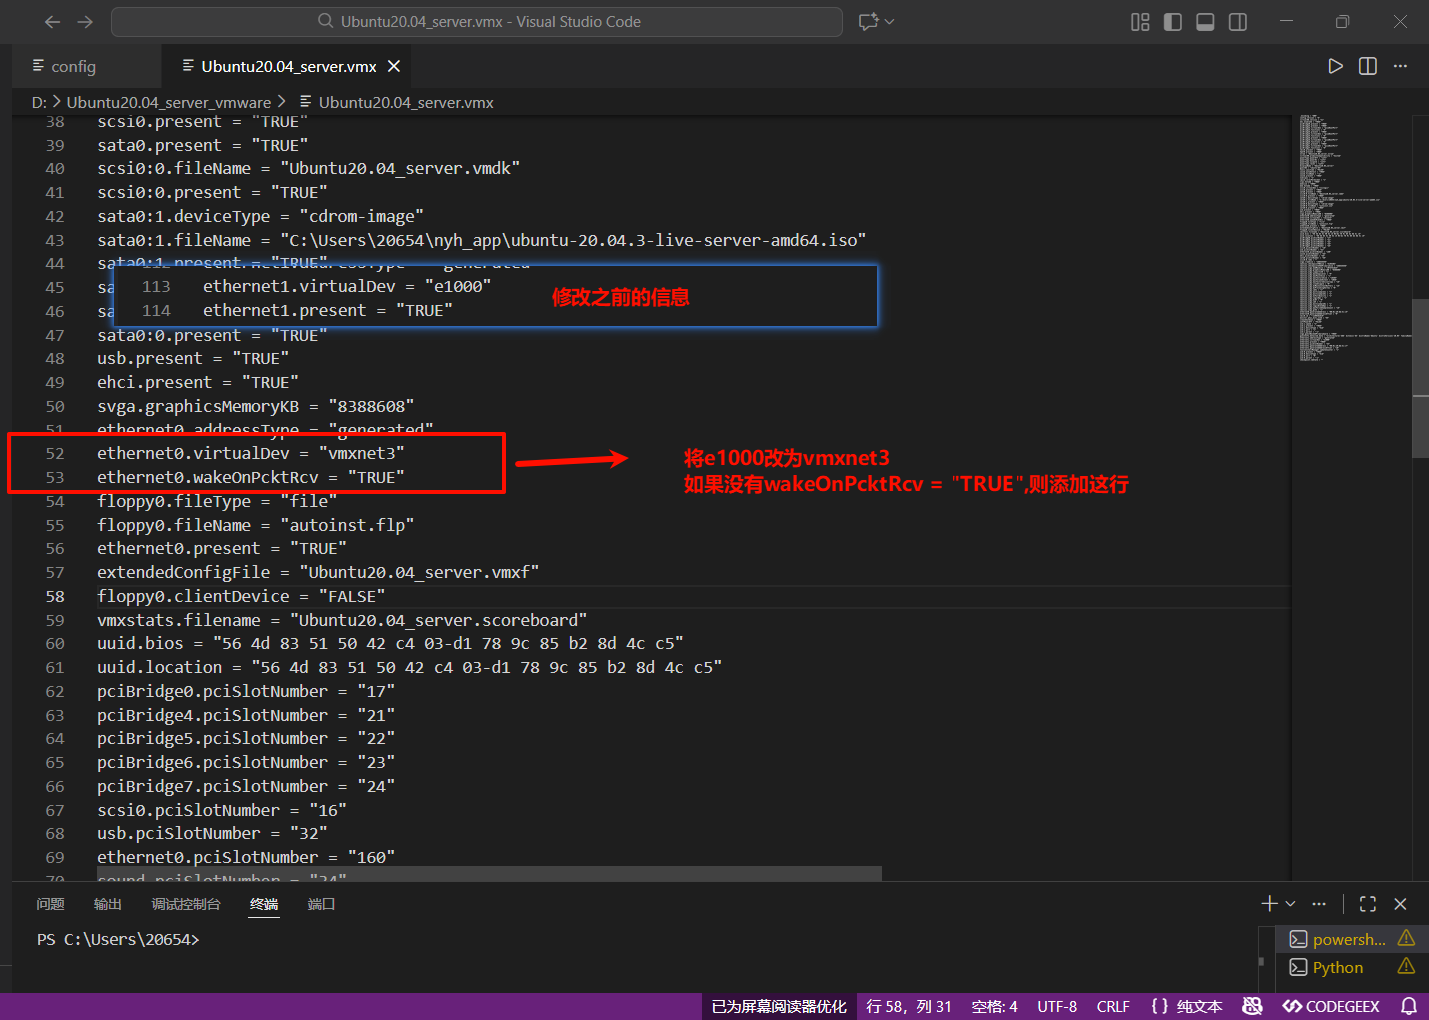Run the file with the play icon
Viewport: 1429px width, 1020px height.
(1335, 66)
